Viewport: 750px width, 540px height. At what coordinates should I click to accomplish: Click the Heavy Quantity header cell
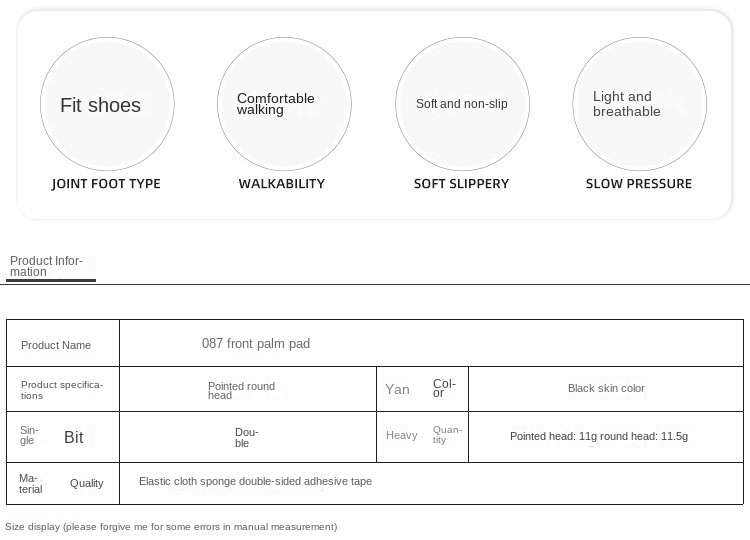[x=423, y=436]
